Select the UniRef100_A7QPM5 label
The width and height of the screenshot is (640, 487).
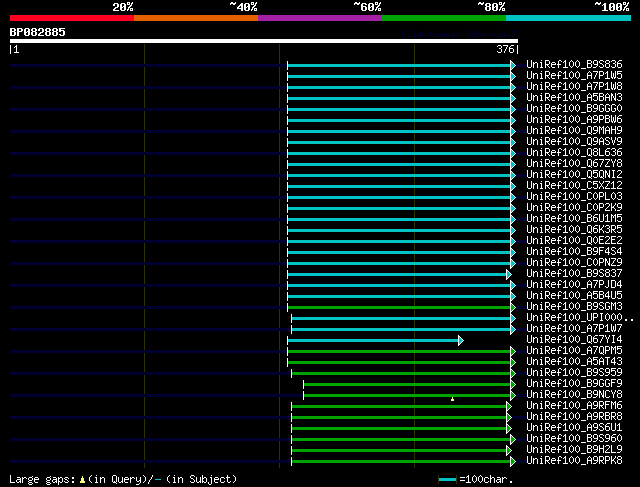coord(574,351)
